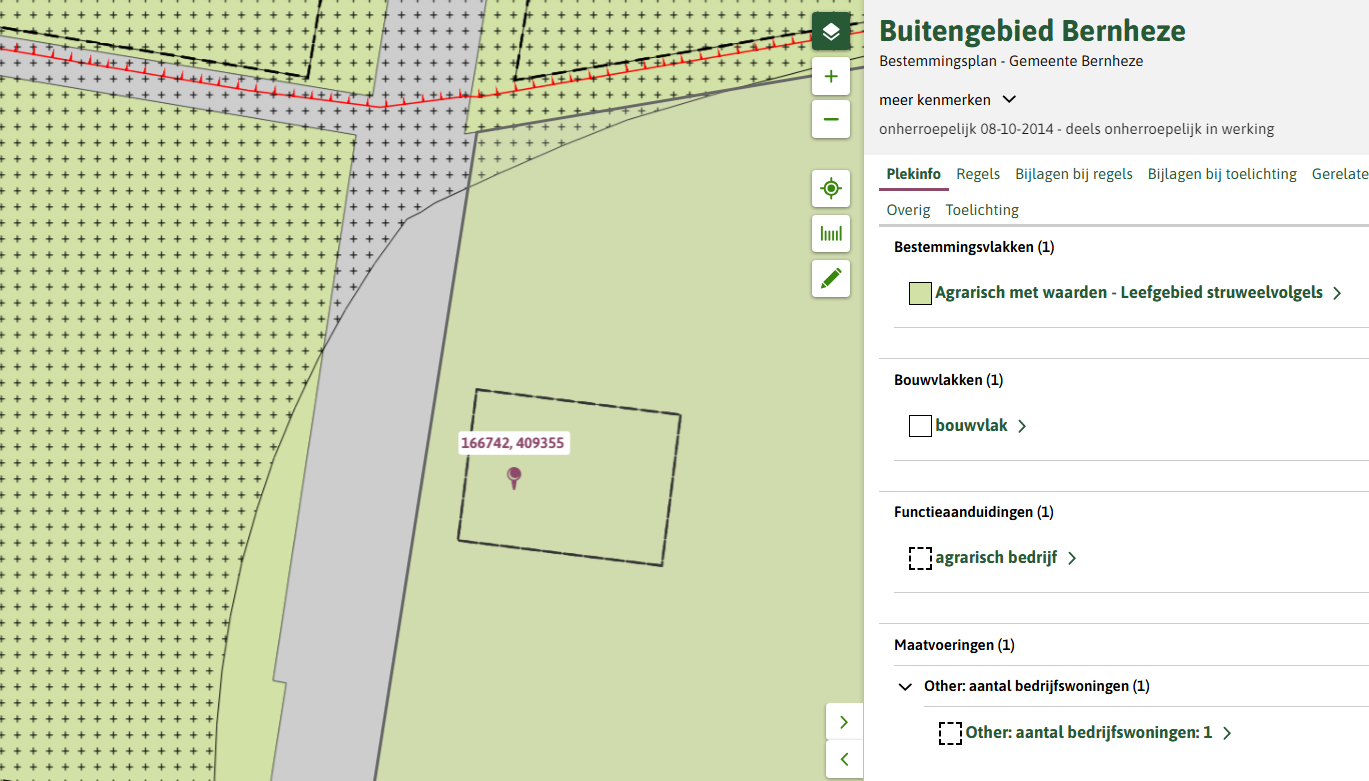Image resolution: width=1369 pixels, height=781 pixels.
Task: Click the Bestemmingsplan - Gemeente Bernheze subtitle
Action: (1011, 61)
